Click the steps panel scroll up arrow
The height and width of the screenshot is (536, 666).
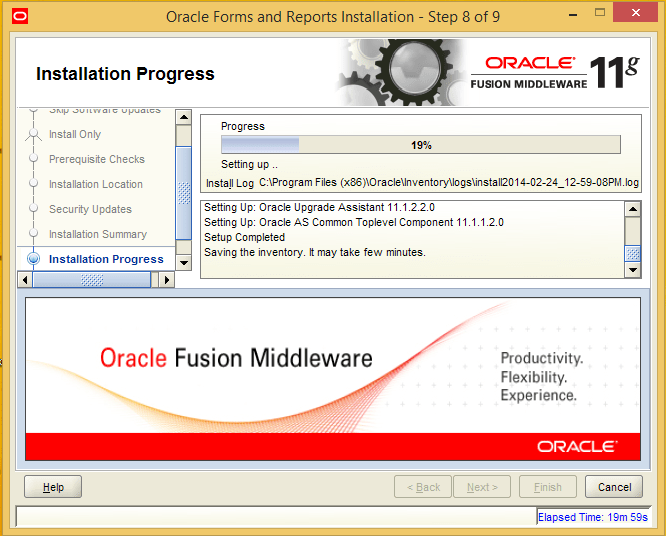pyautogui.click(x=183, y=117)
